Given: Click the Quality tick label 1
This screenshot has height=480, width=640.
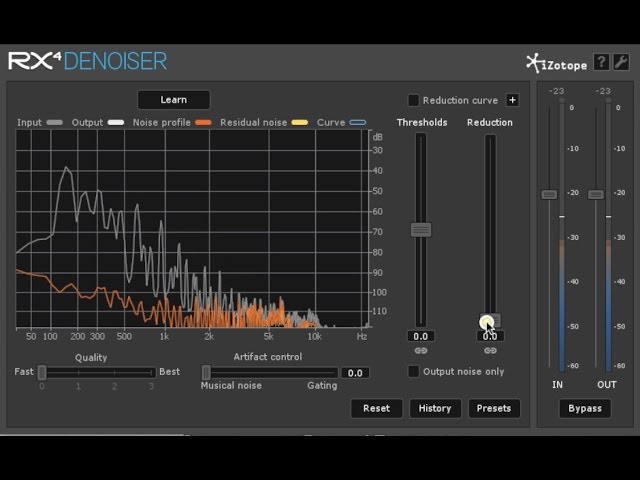Looking at the screenshot, I should pyautogui.click(x=78, y=386).
